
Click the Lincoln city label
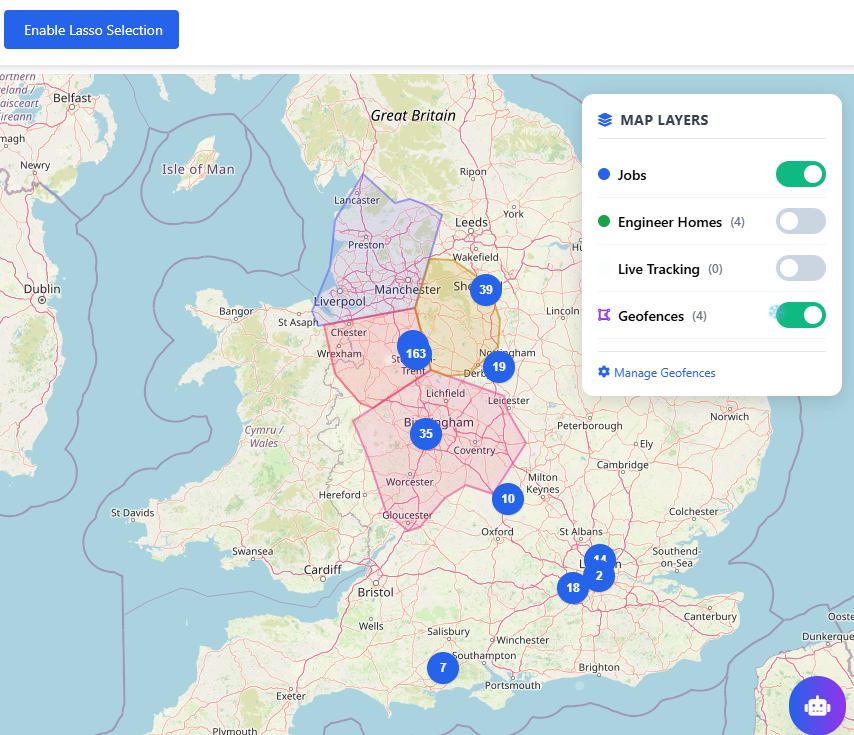pos(563,311)
